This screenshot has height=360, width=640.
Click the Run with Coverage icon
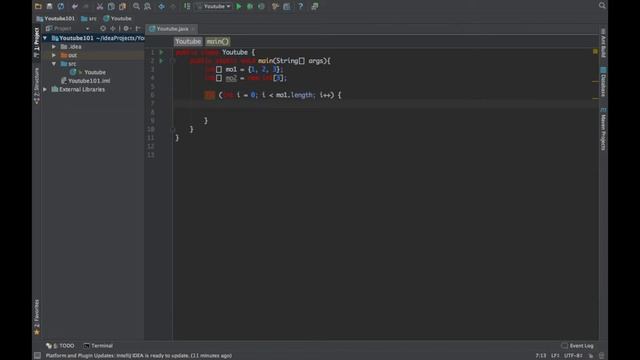pyautogui.click(x=261, y=6)
